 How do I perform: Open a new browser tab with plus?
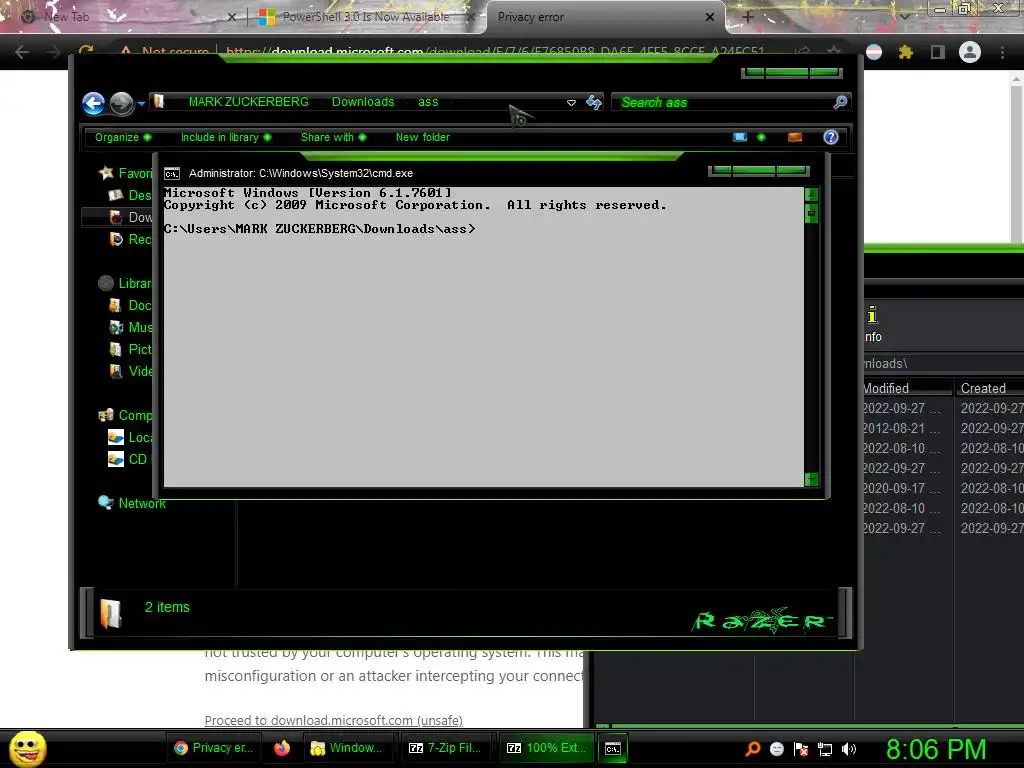pos(748,17)
